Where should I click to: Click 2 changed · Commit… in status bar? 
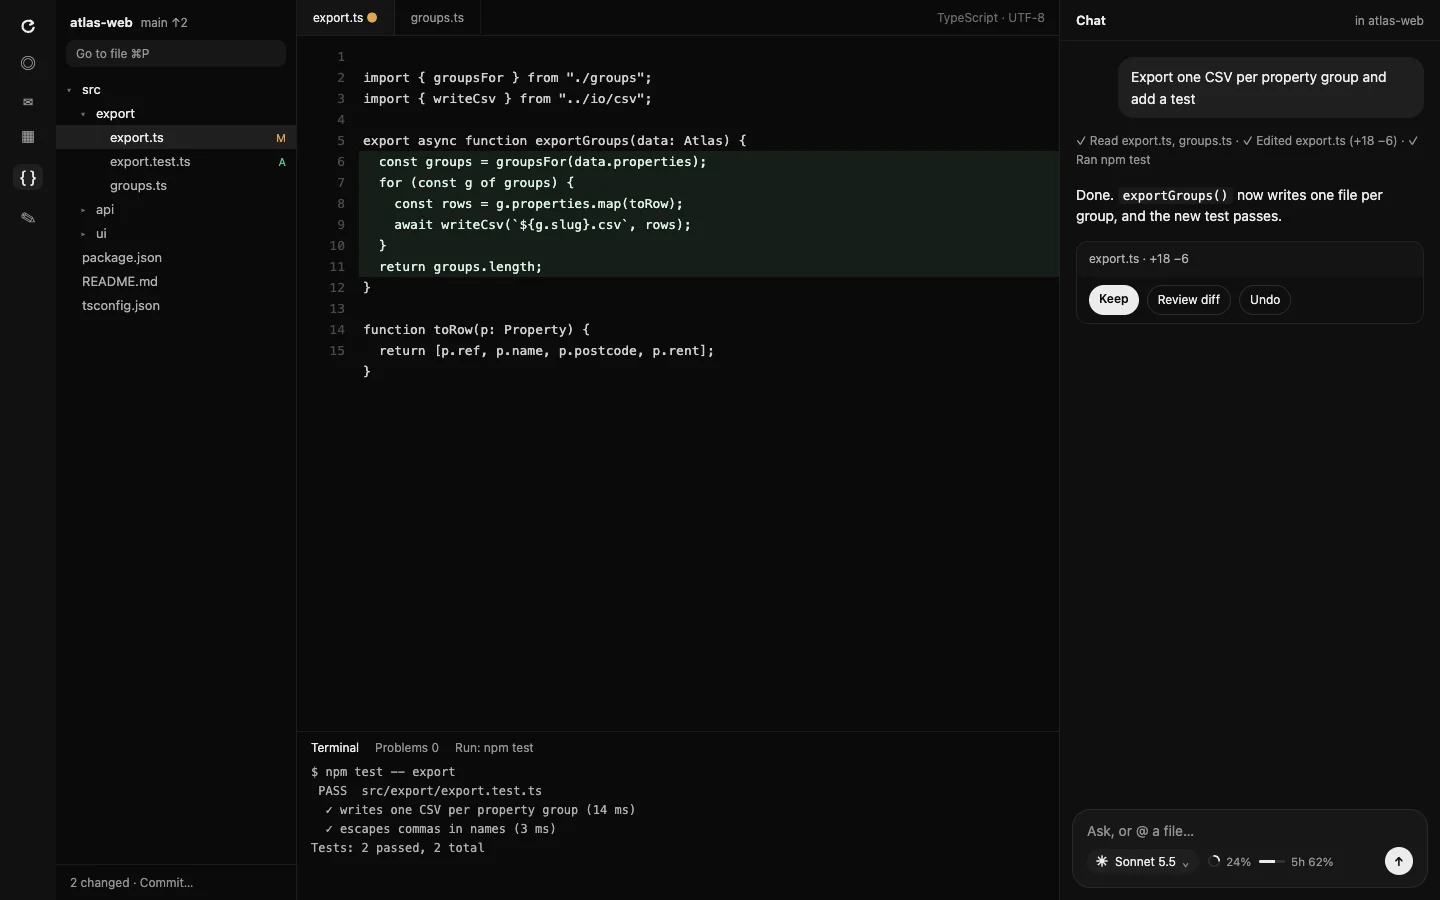[x=131, y=883]
